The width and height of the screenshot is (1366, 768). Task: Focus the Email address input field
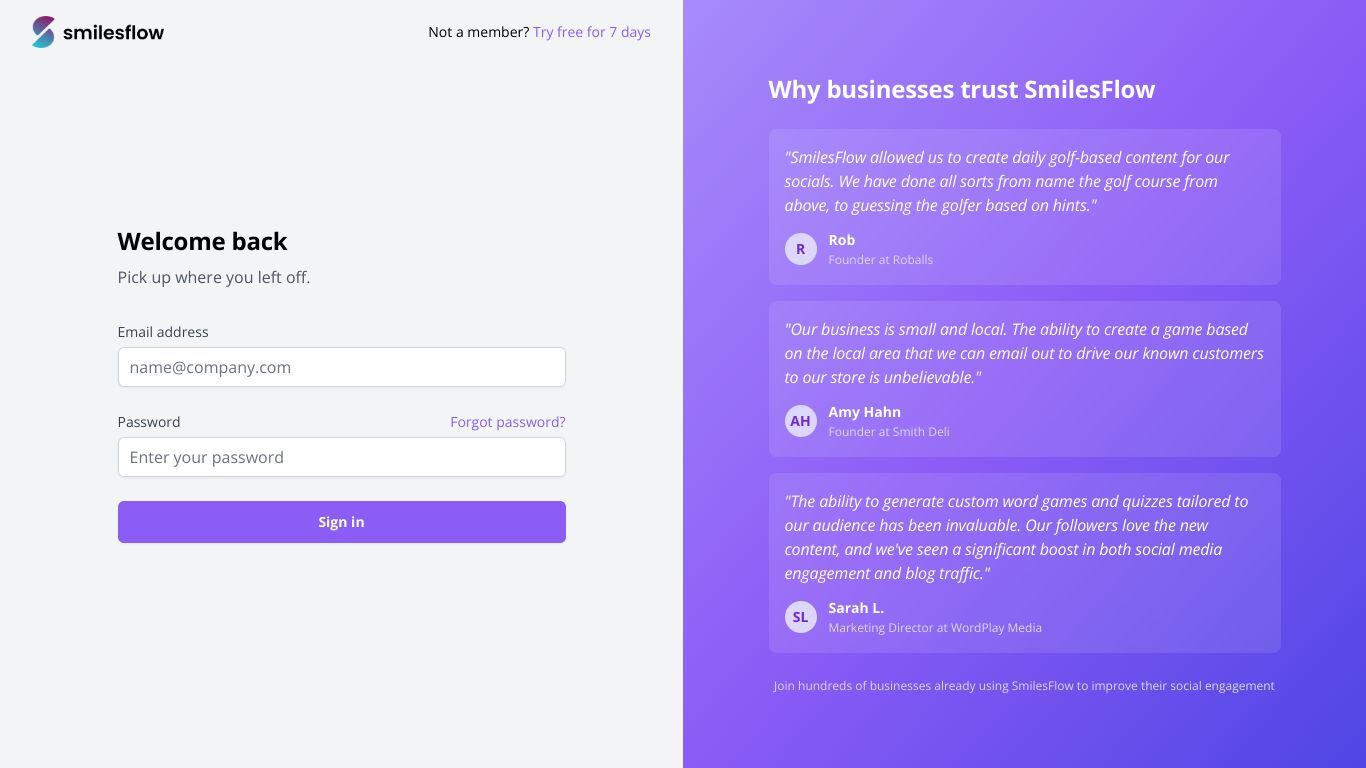pyautogui.click(x=342, y=367)
